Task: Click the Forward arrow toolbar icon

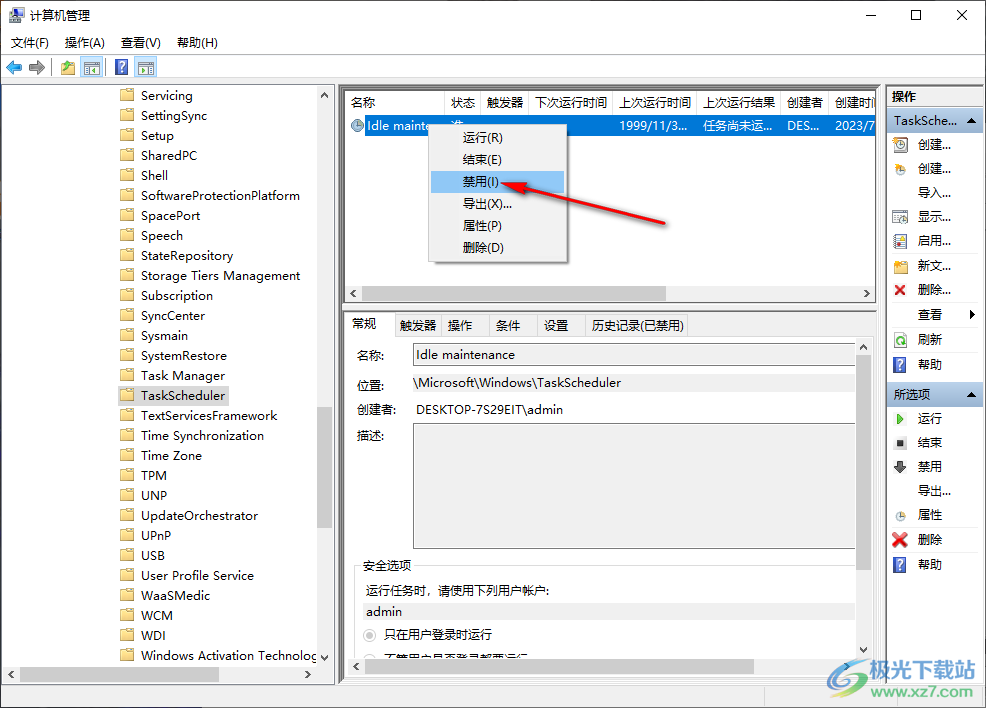Action: [x=37, y=67]
